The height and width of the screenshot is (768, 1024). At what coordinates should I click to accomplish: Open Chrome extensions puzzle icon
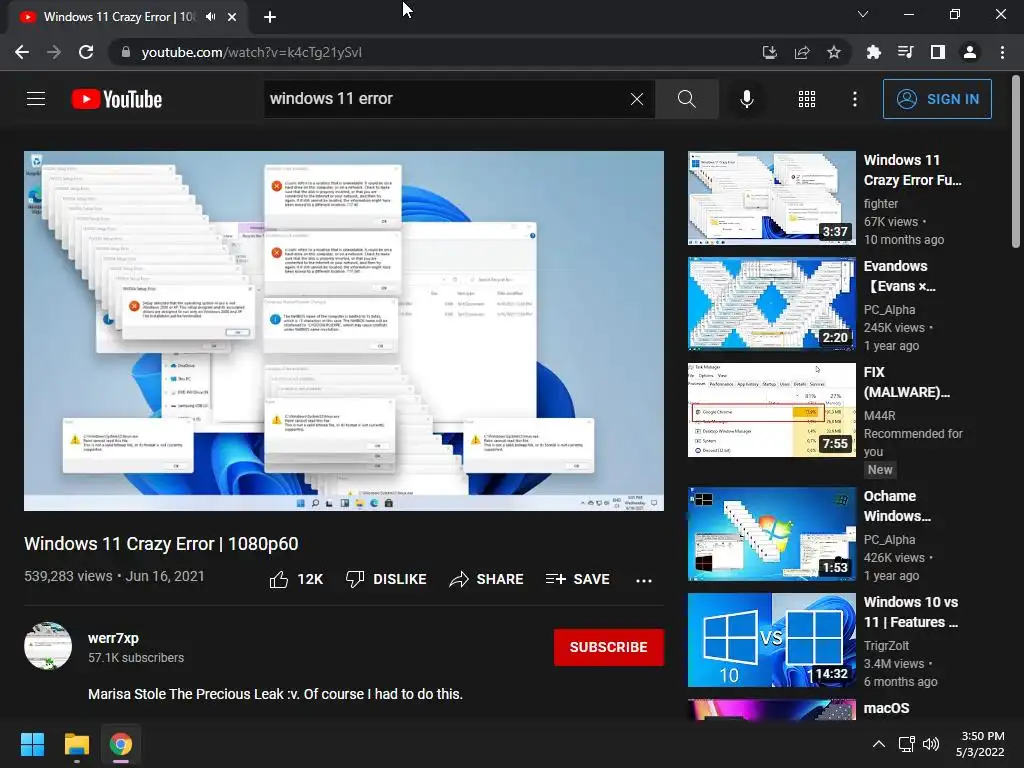pyautogui.click(x=873, y=52)
